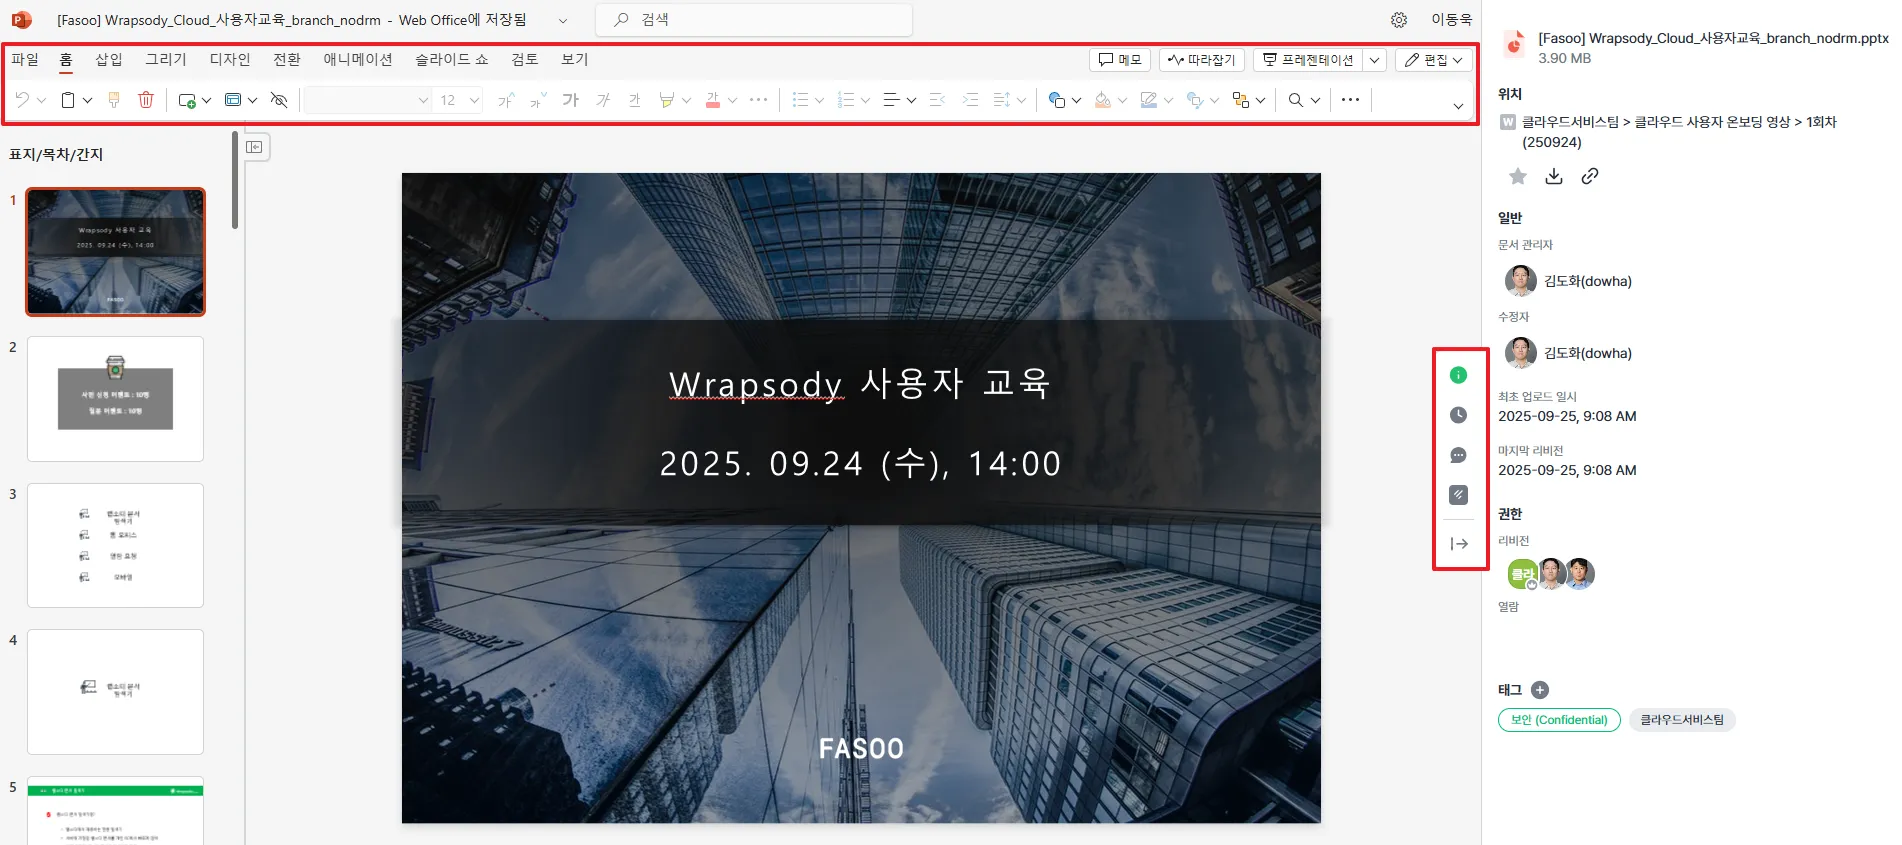Delete with the red trash icon
Screen dimensions: 1902x845
click(146, 100)
